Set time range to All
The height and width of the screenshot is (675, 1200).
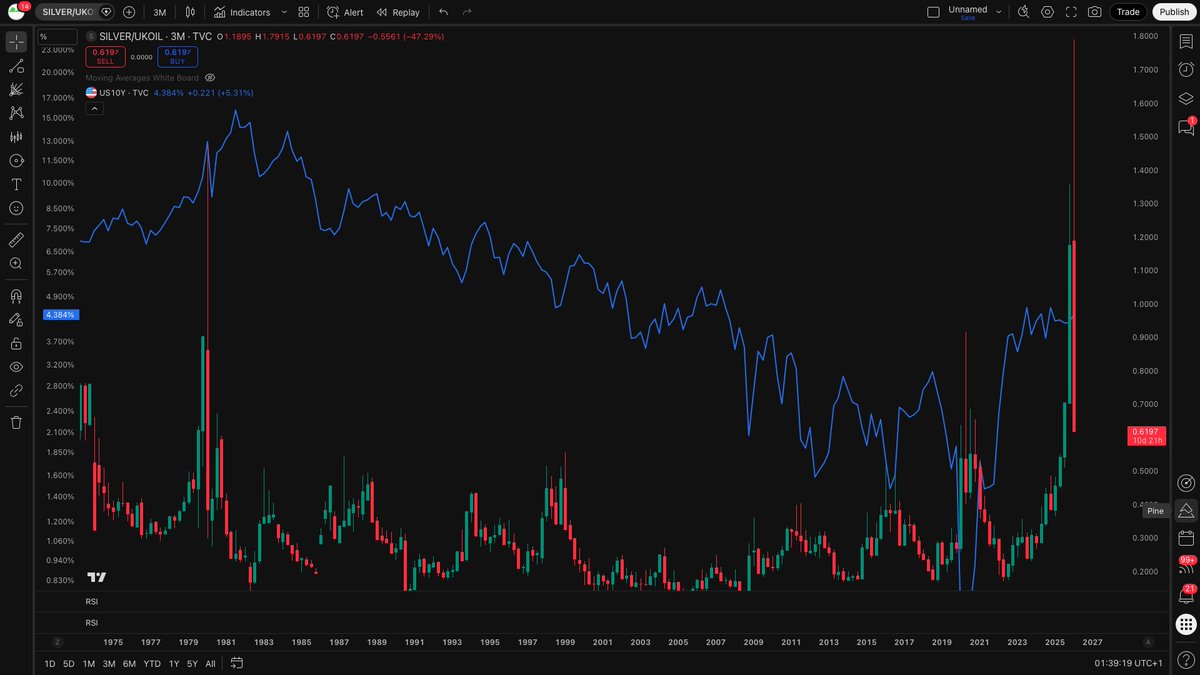[x=210, y=664]
